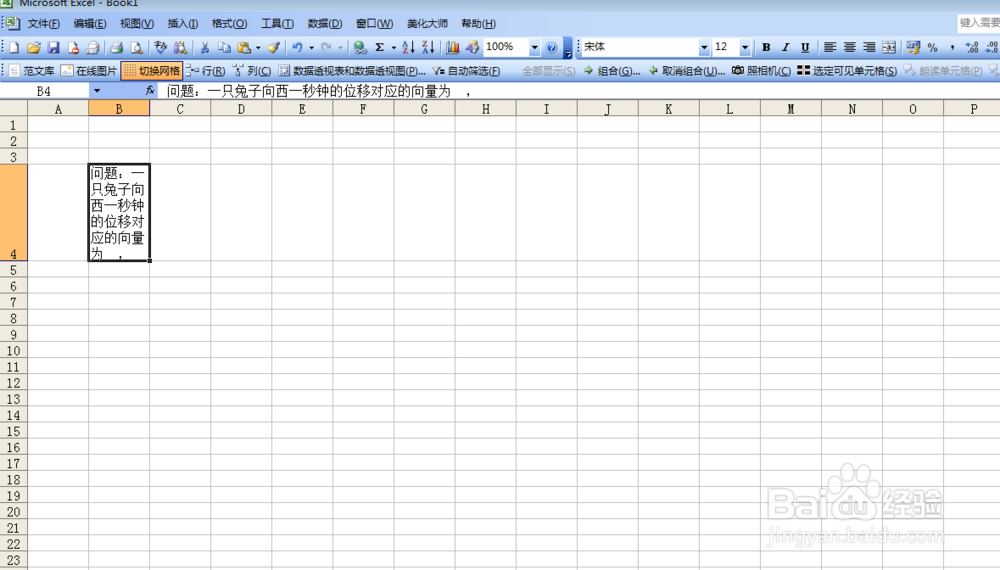The width and height of the screenshot is (1000, 570).
Task: Open Print Preview
Action: point(136,47)
